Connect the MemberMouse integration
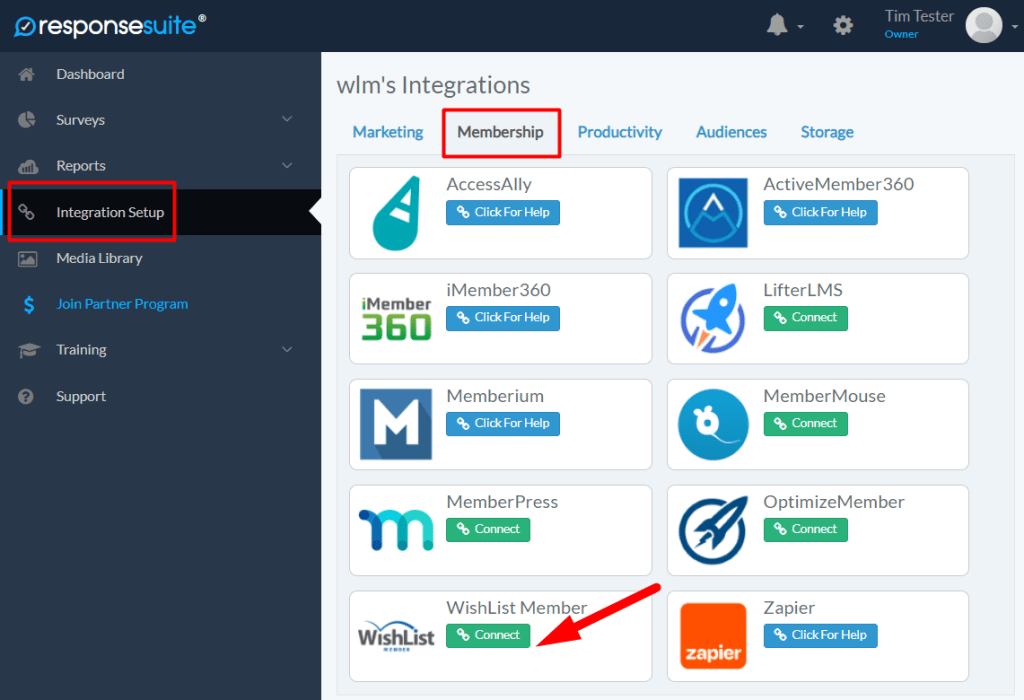Screen dimensions: 1024x700 [x=805, y=424]
